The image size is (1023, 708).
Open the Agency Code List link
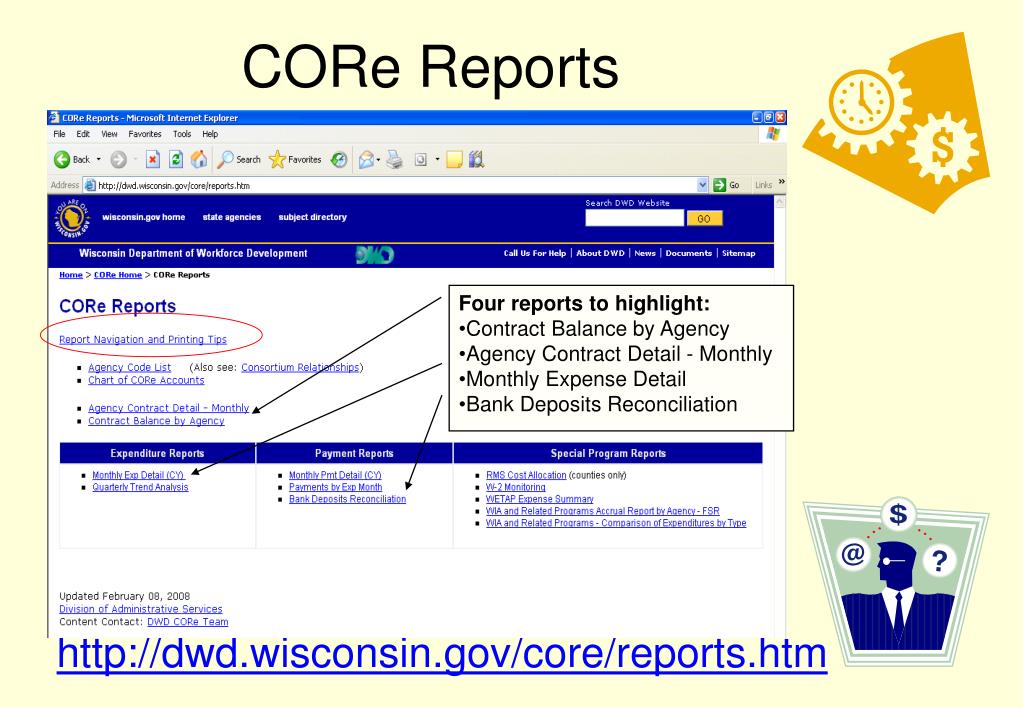coord(129,367)
